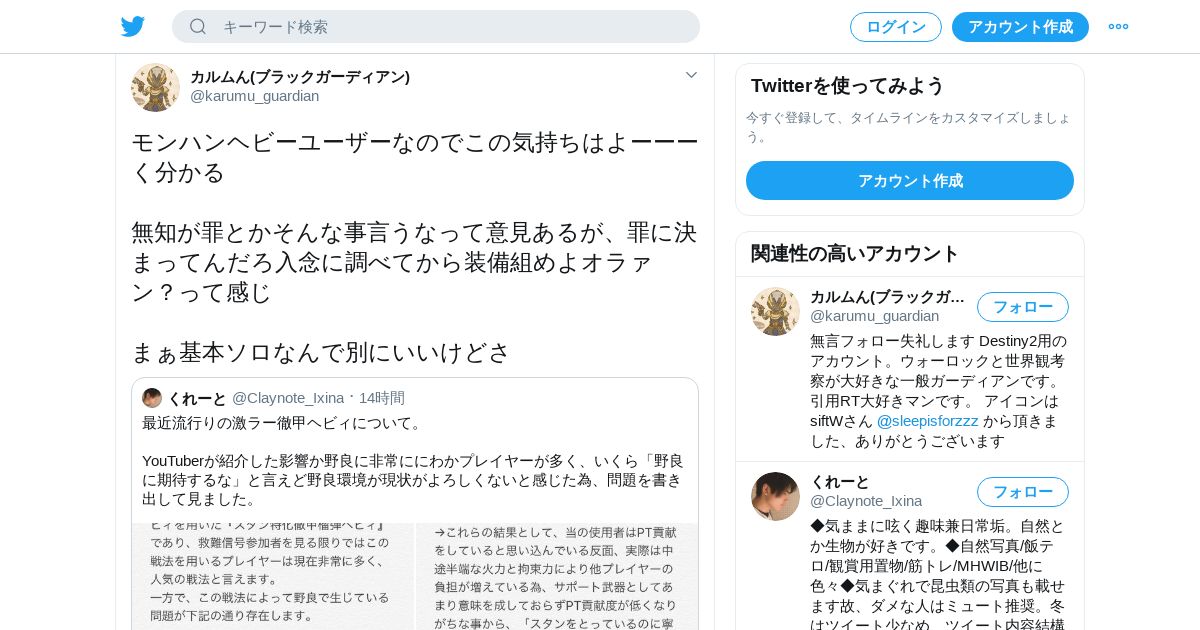Click the sidebar アカウント作成 signup button
Viewport: 1200px width, 630px height.
click(910, 181)
